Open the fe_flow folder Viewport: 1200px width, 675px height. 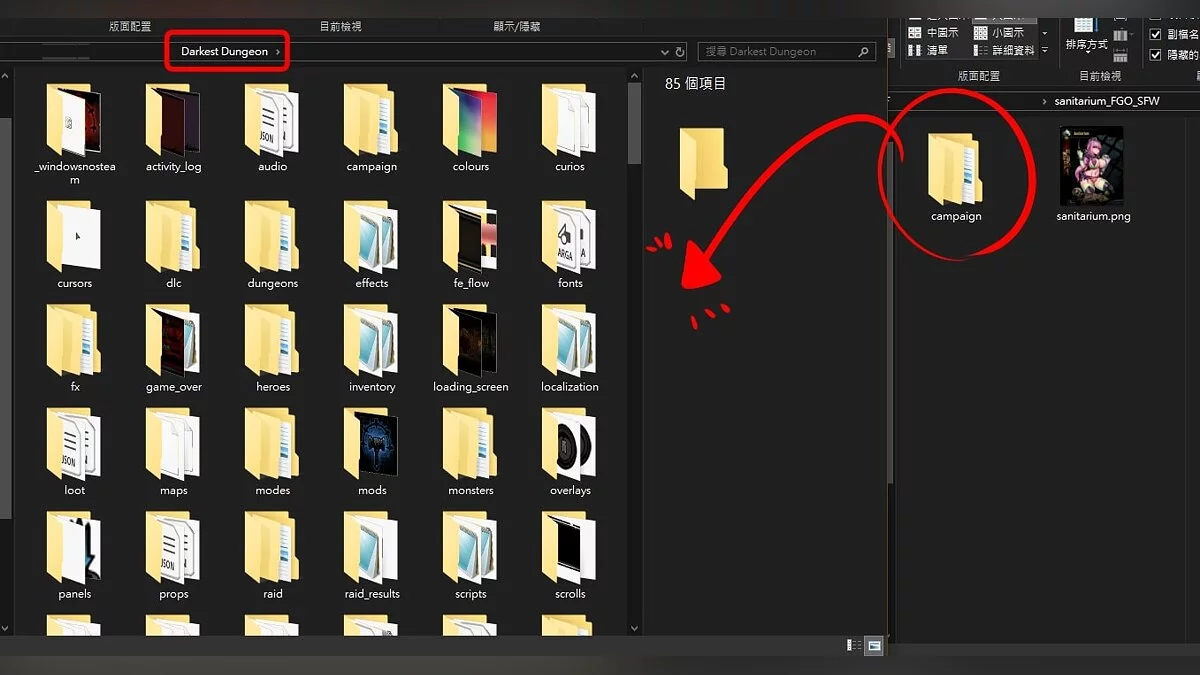tap(471, 244)
